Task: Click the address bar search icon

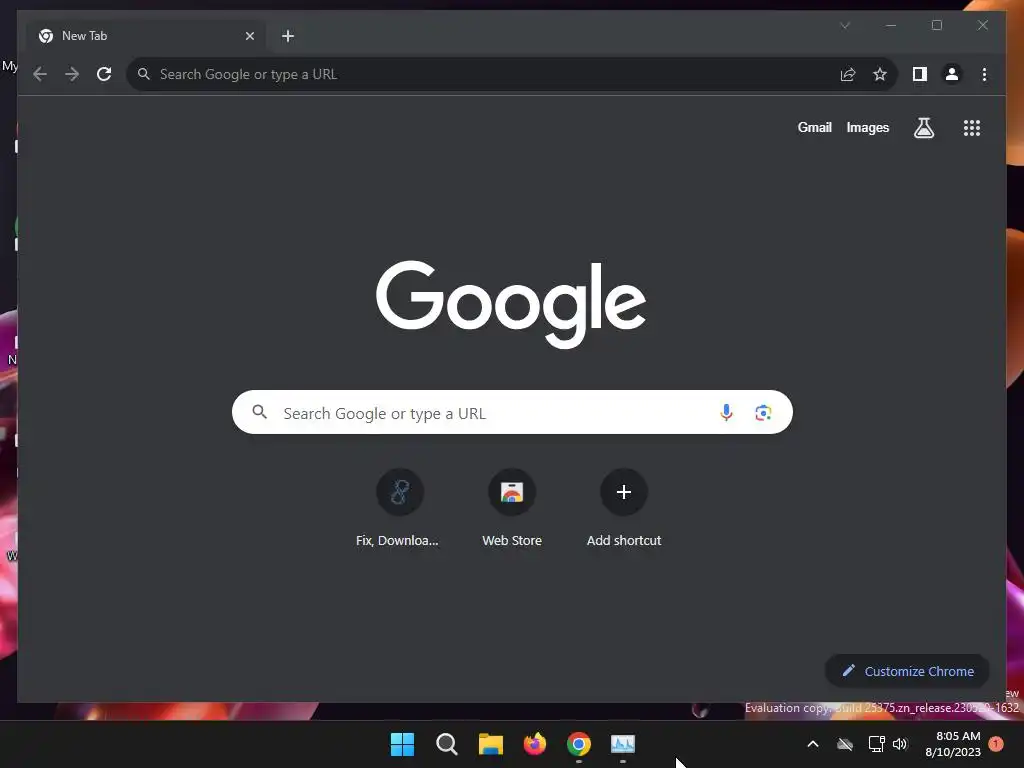Action: click(x=144, y=74)
